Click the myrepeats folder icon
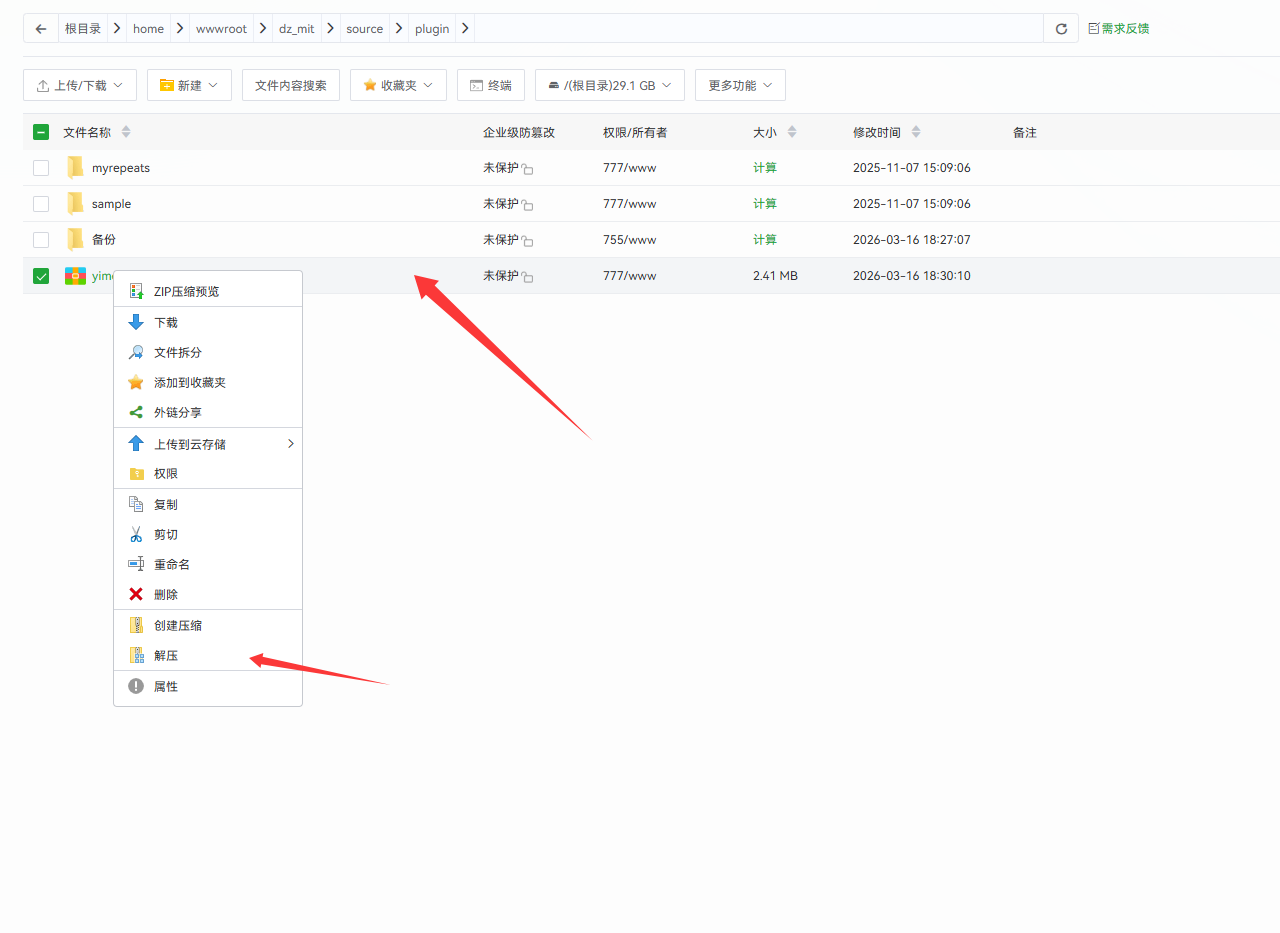Image resolution: width=1280 pixels, height=933 pixels. (x=75, y=168)
